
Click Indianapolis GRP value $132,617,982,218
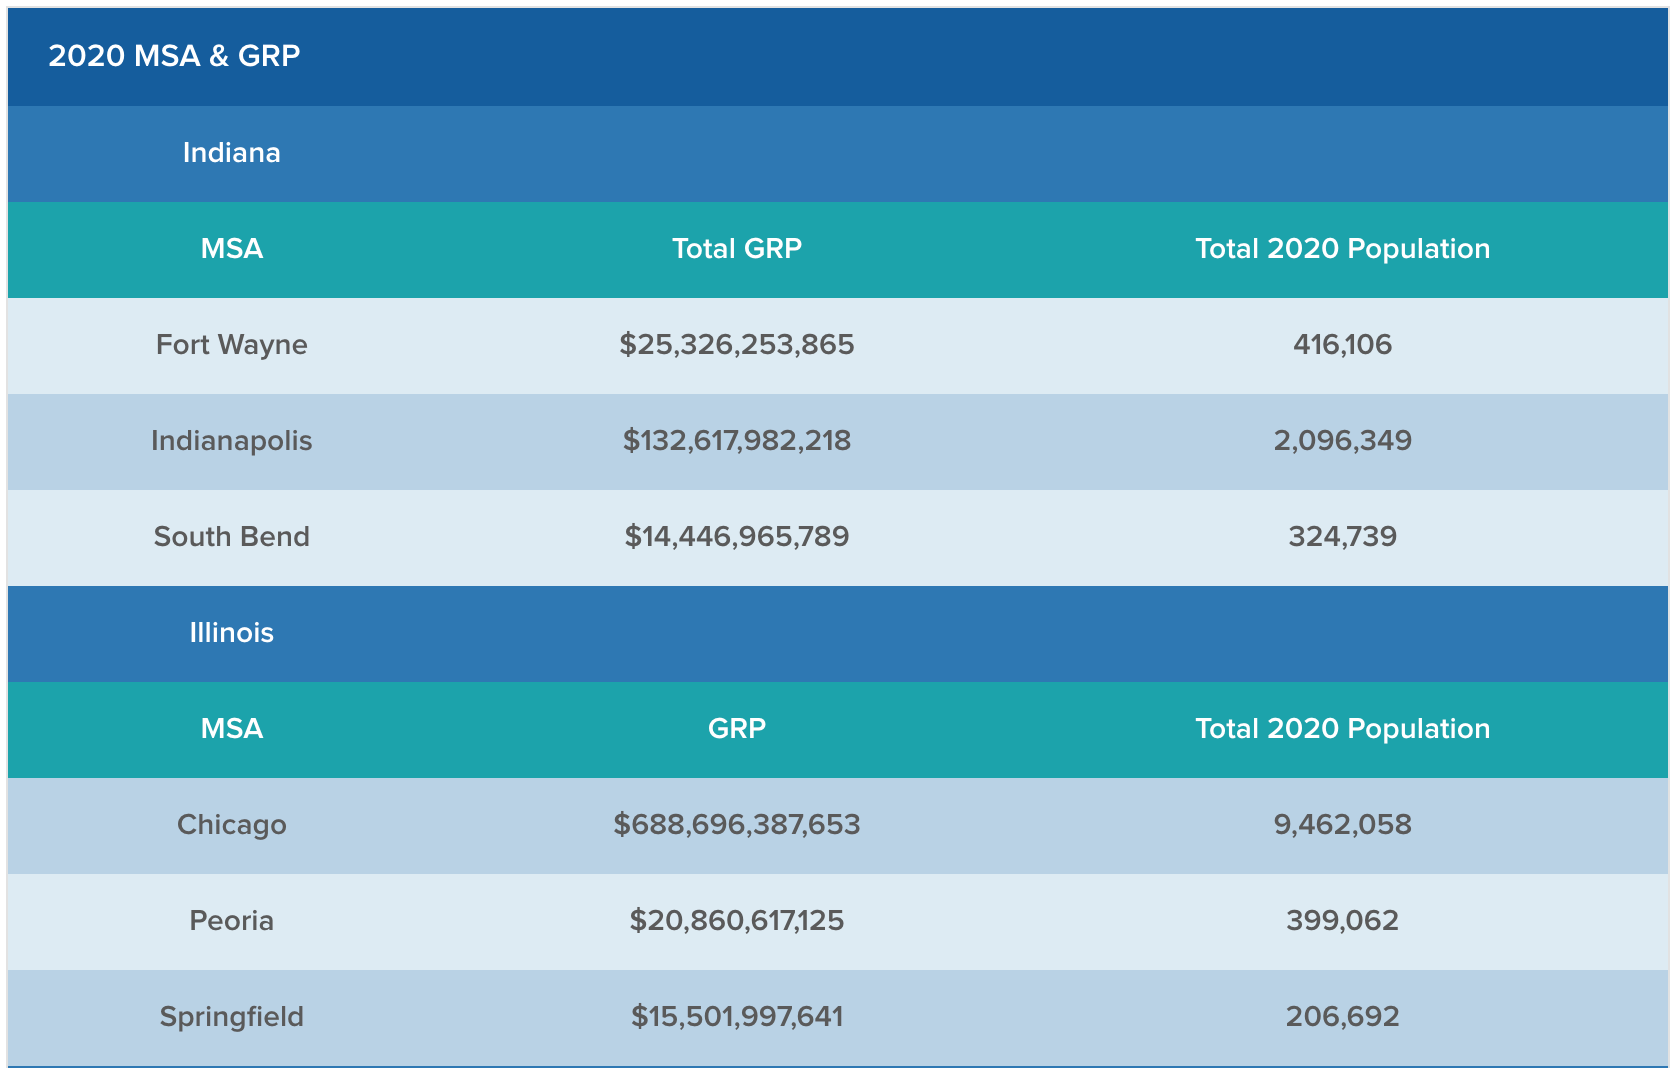point(736,441)
